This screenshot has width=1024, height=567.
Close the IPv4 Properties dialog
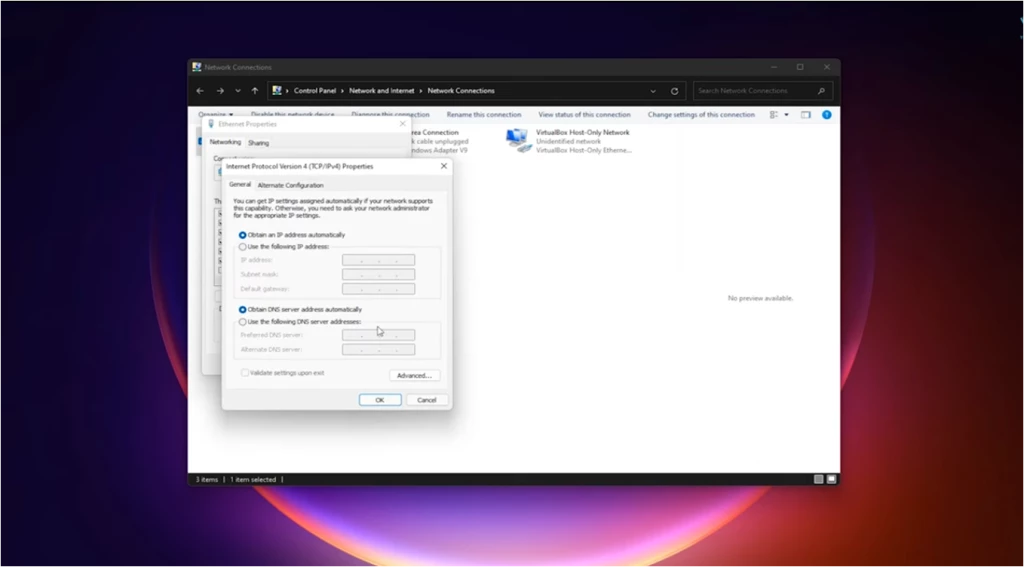(x=444, y=167)
